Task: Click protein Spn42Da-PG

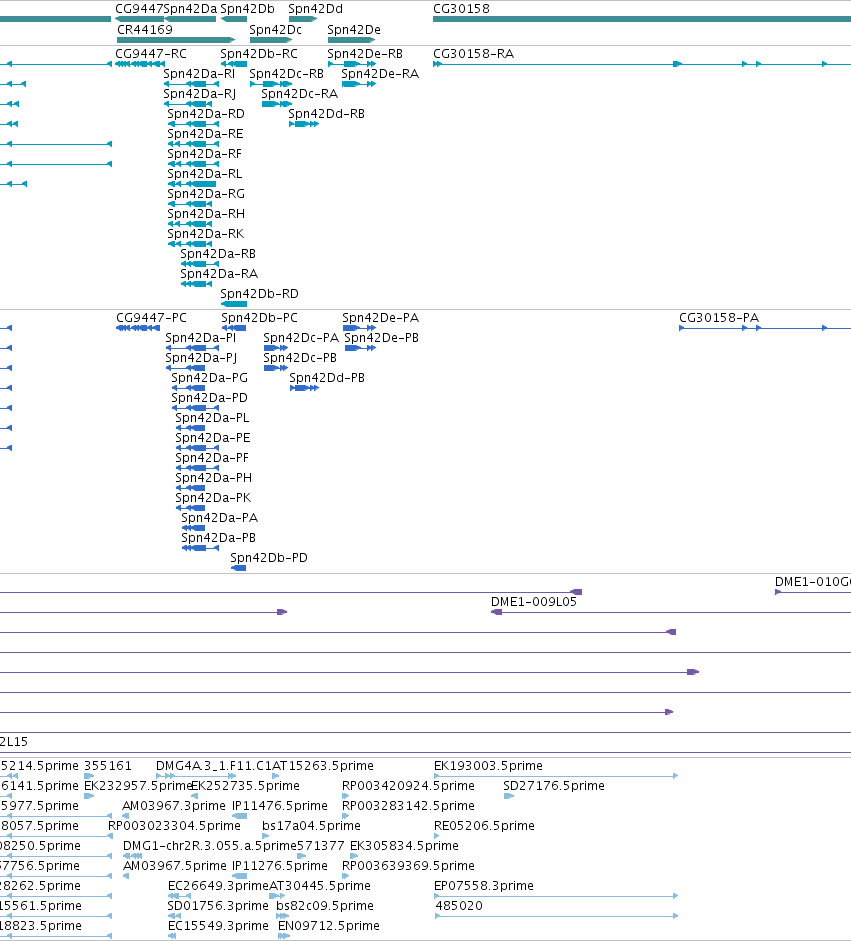Action: (x=209, y=377)
